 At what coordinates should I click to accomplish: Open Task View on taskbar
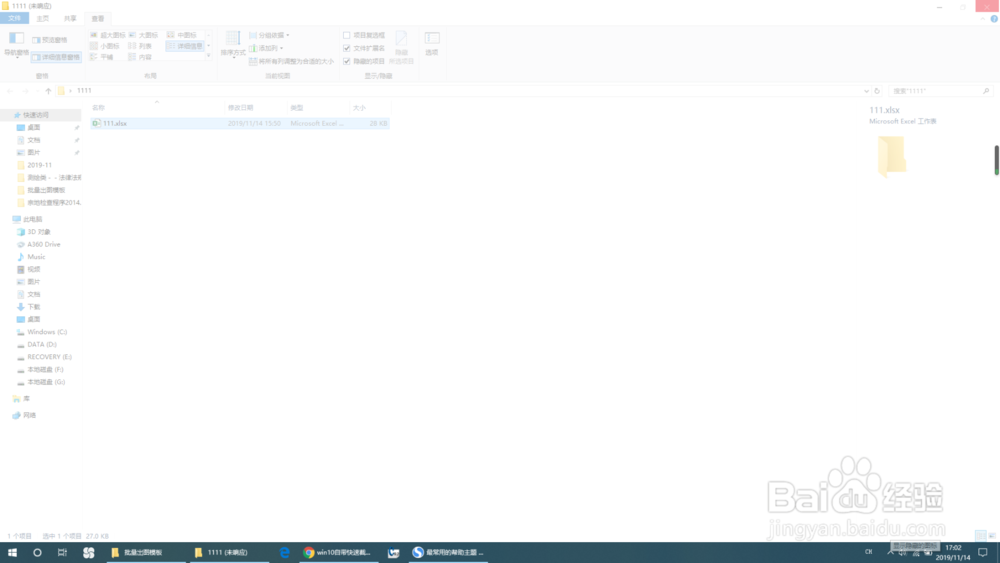pyautogui.click(x=62, y=552)
